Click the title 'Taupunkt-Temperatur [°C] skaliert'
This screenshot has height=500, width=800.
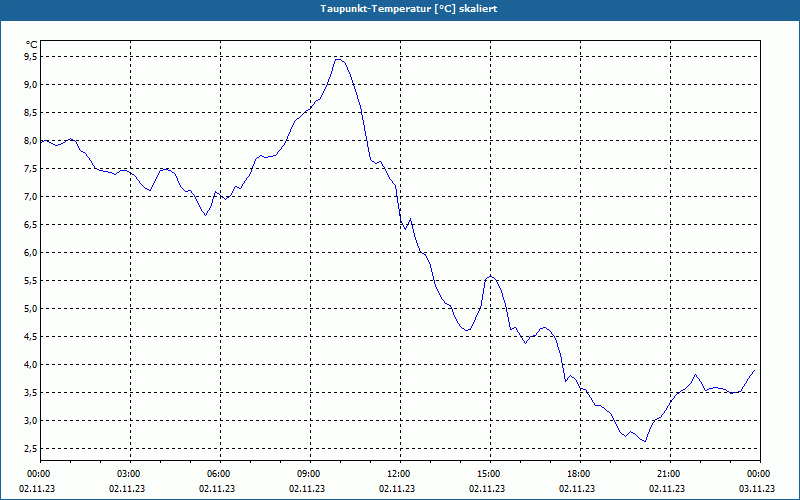tap(409, 9)
